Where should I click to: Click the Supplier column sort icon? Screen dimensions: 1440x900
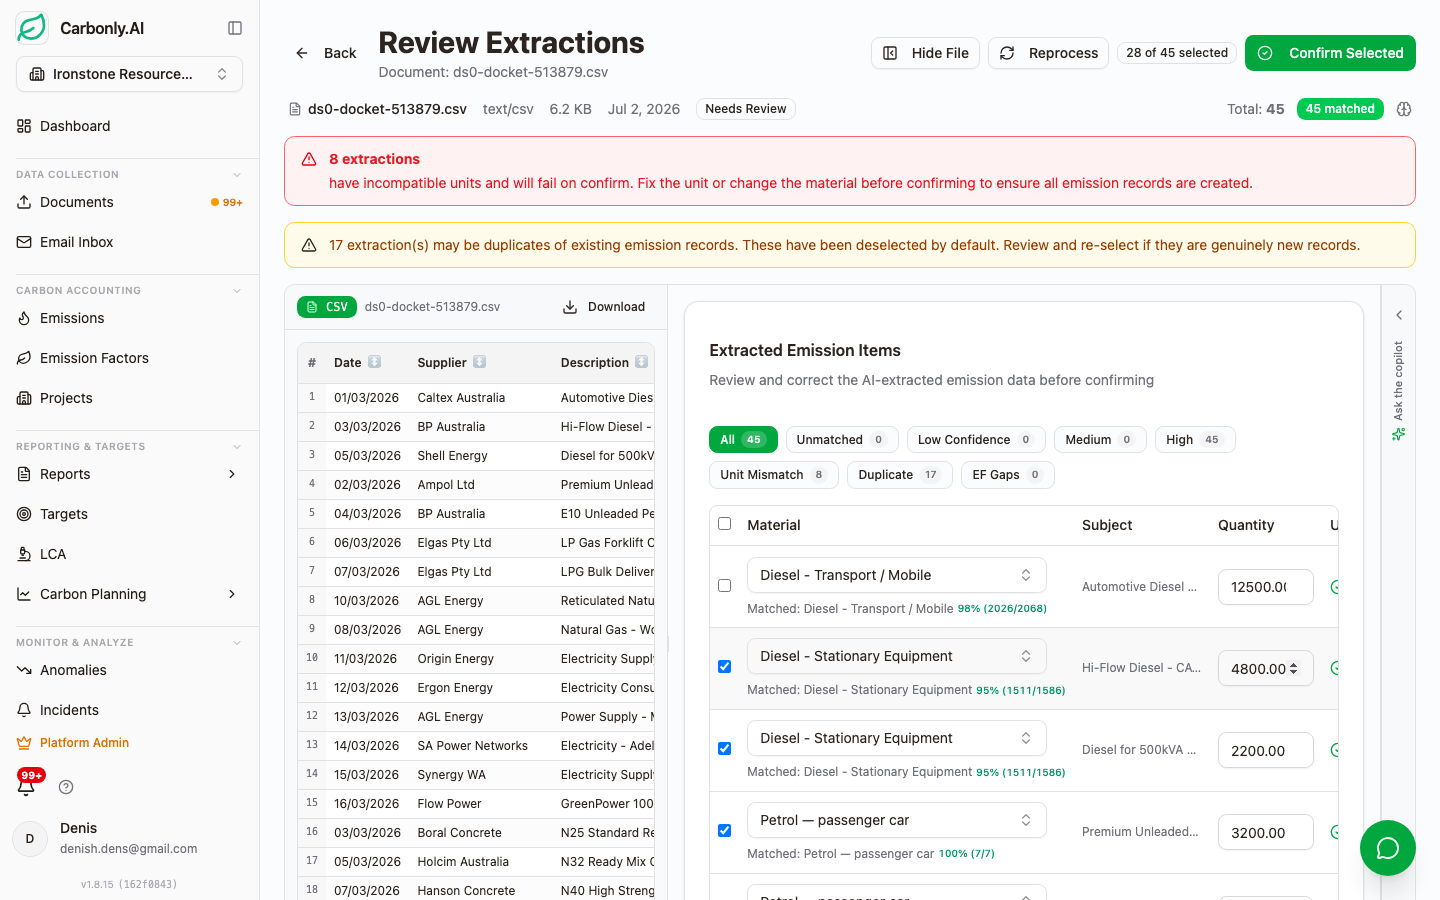coord(479,362)
